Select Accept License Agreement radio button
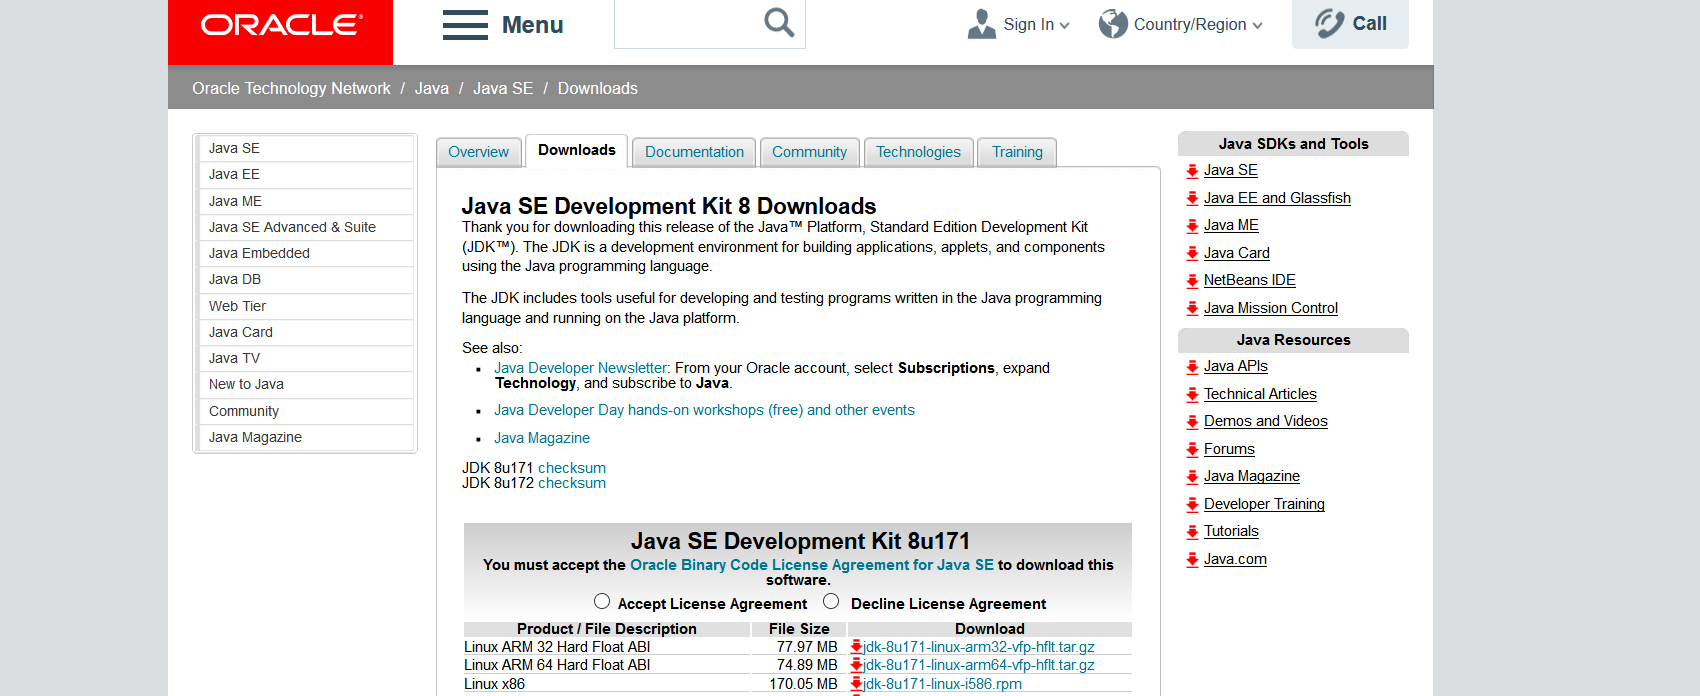The width and height of the screenshot is (1700, 696). (602, 601)
